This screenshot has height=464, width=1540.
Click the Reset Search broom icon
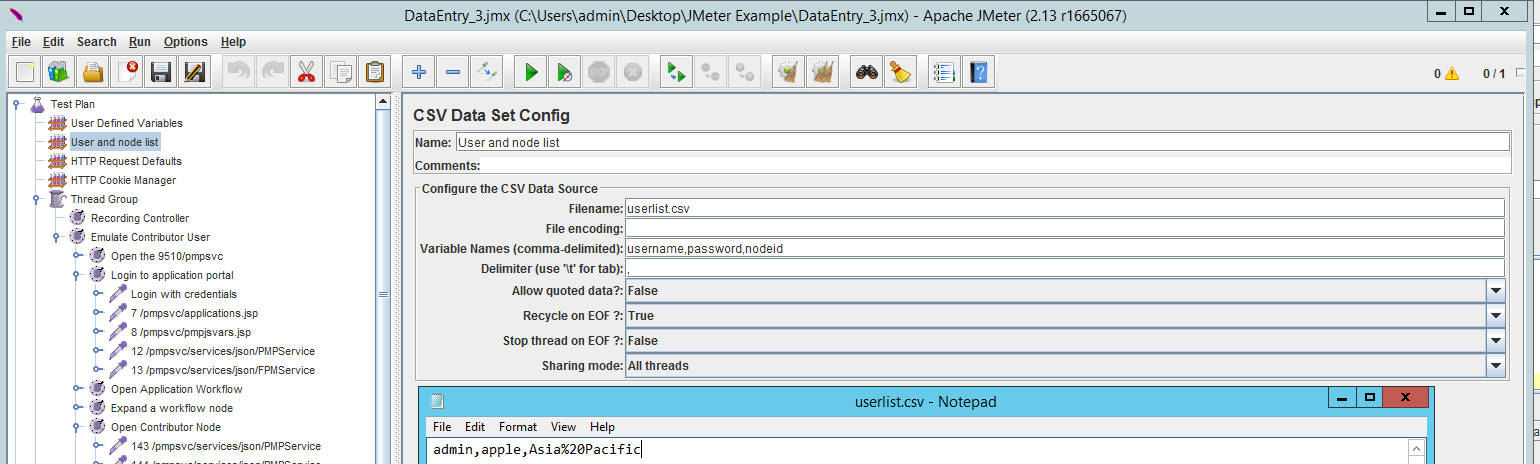pos(901,72)
